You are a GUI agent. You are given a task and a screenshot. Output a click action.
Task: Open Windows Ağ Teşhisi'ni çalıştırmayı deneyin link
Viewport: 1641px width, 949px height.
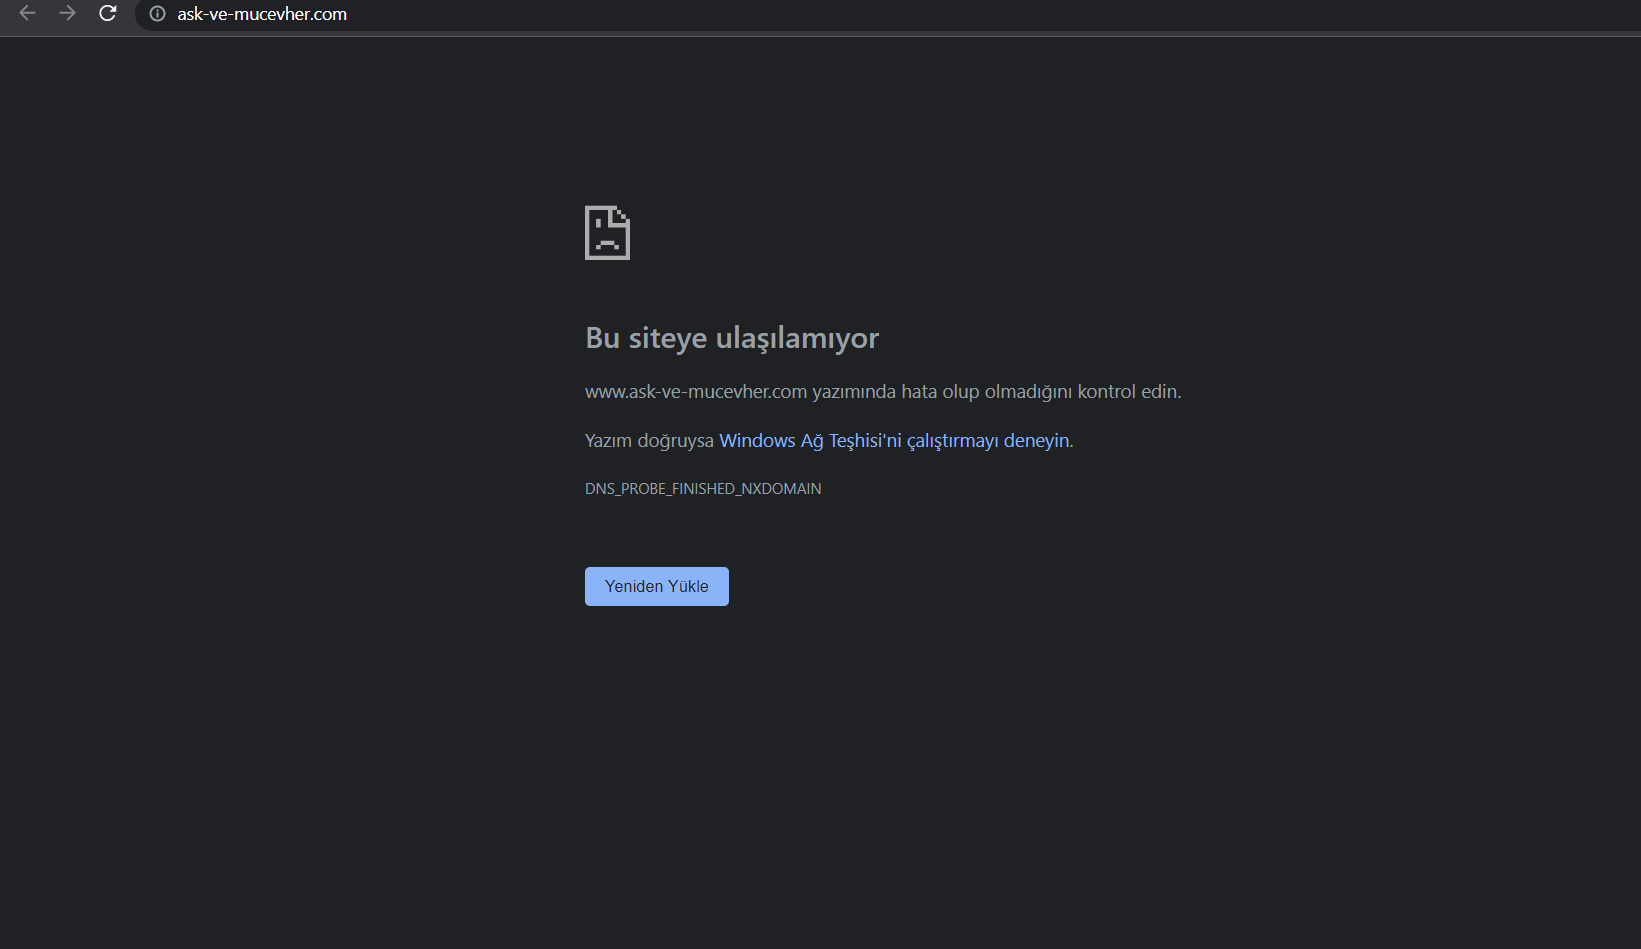tap(894, 441)
